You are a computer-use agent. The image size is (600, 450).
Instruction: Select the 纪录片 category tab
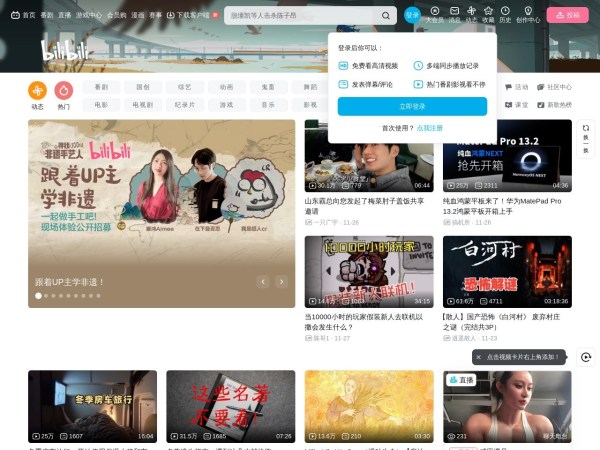pyautogui.click(x=185, y=104)
